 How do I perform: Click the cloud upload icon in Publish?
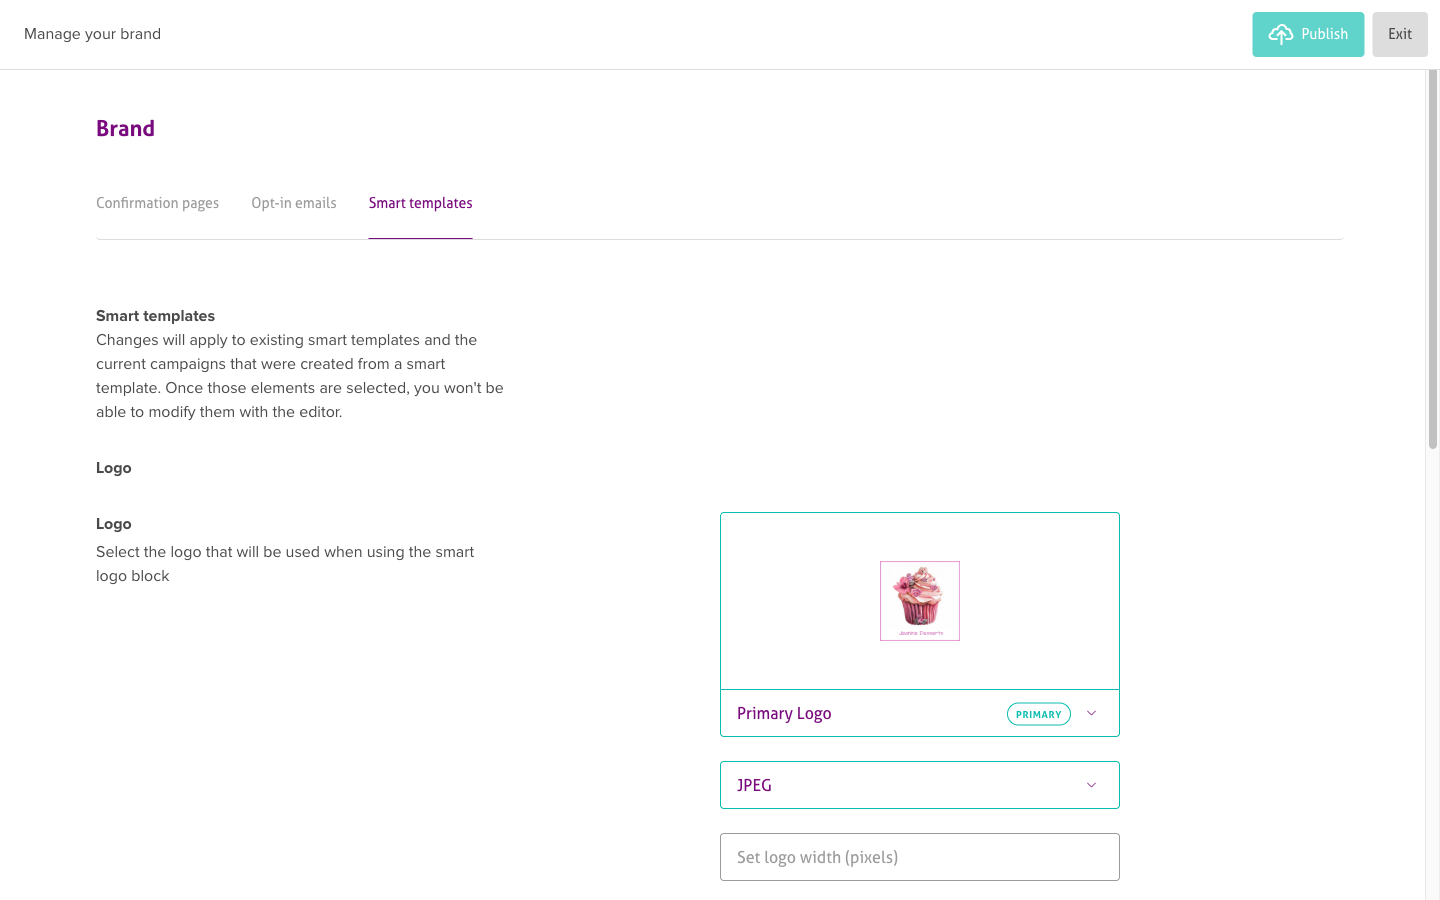pyautogui.click(x=1280, y=34)
